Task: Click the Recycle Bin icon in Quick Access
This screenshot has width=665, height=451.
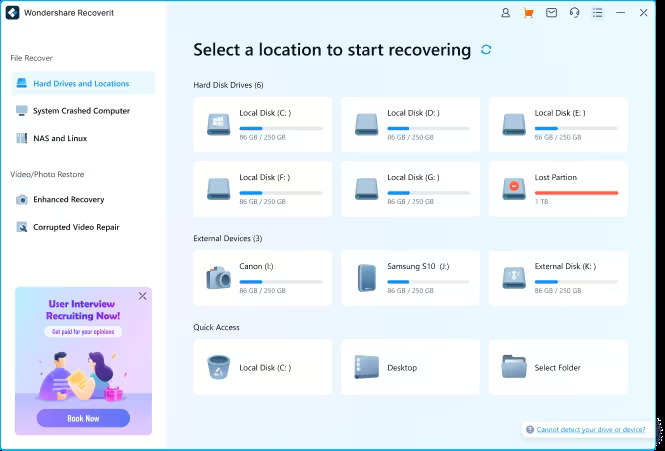Action: (x=218, y=367)
